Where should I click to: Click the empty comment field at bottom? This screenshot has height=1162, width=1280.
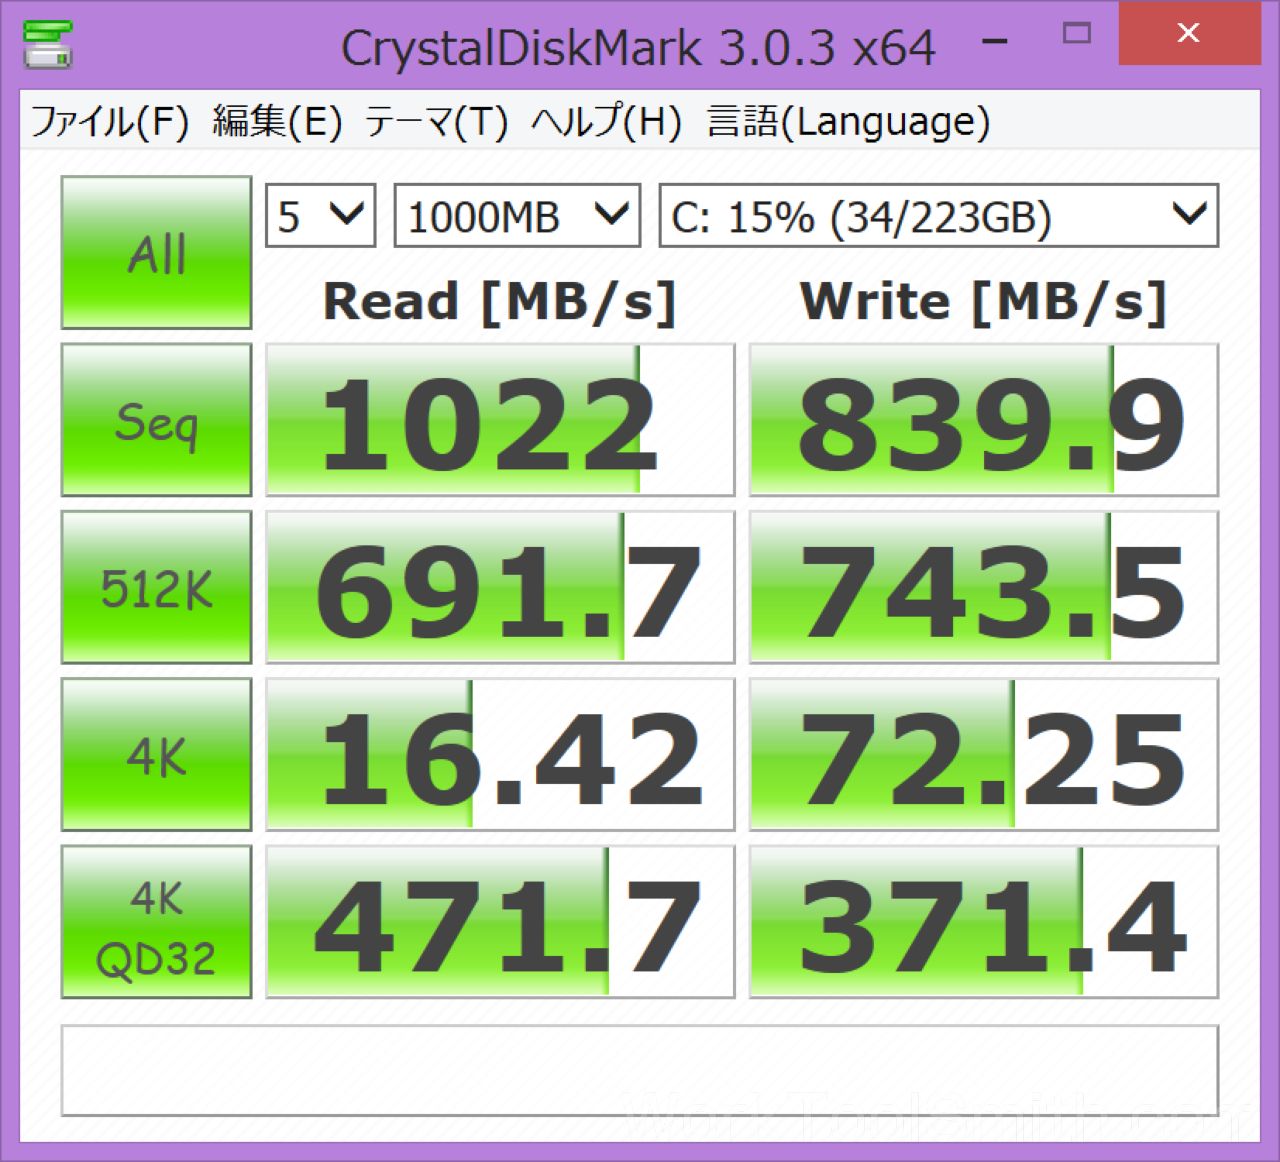640,1070
